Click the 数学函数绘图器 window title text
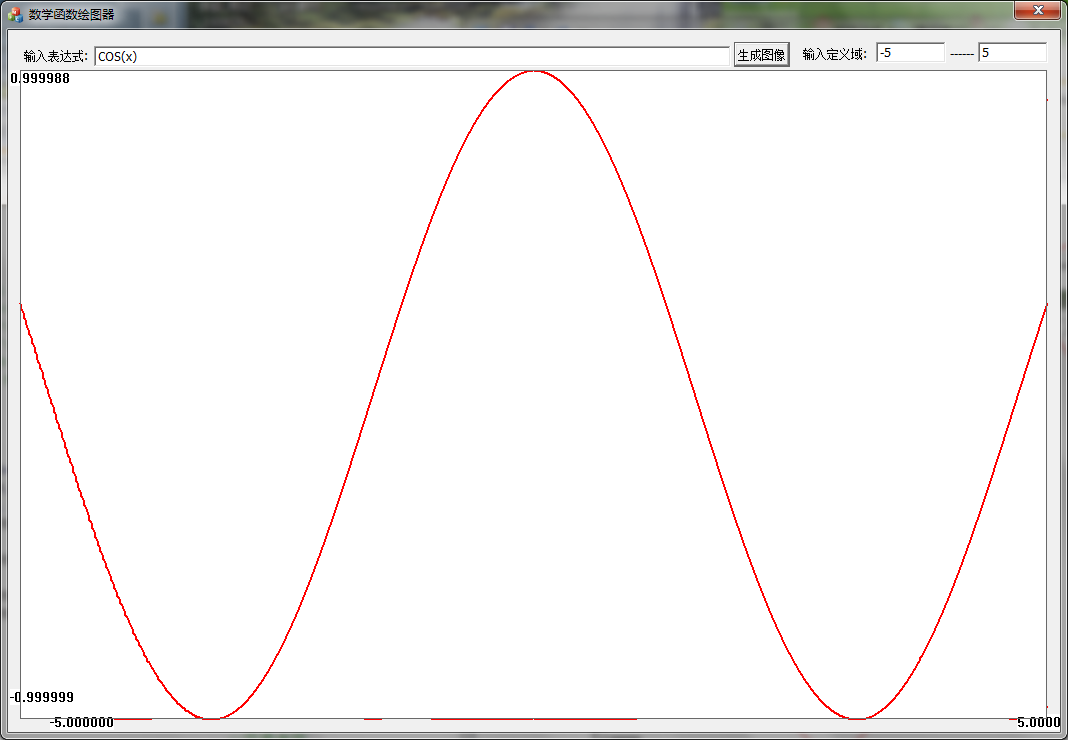This screenshot has height=740, width=1068. pos(72,14)
